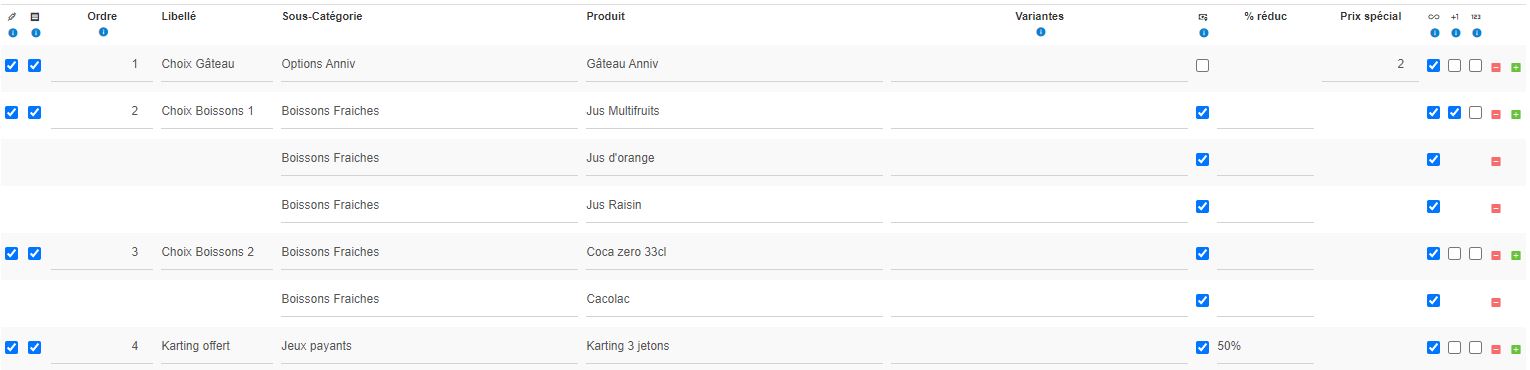Add a product to Choix Gâteau with green plus
This screenshot has width=1530, height=370.
tap(1516, 67)
